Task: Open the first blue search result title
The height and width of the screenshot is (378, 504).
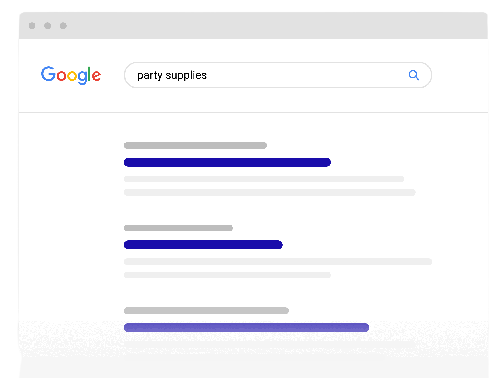Action: (x=227, y=162)
